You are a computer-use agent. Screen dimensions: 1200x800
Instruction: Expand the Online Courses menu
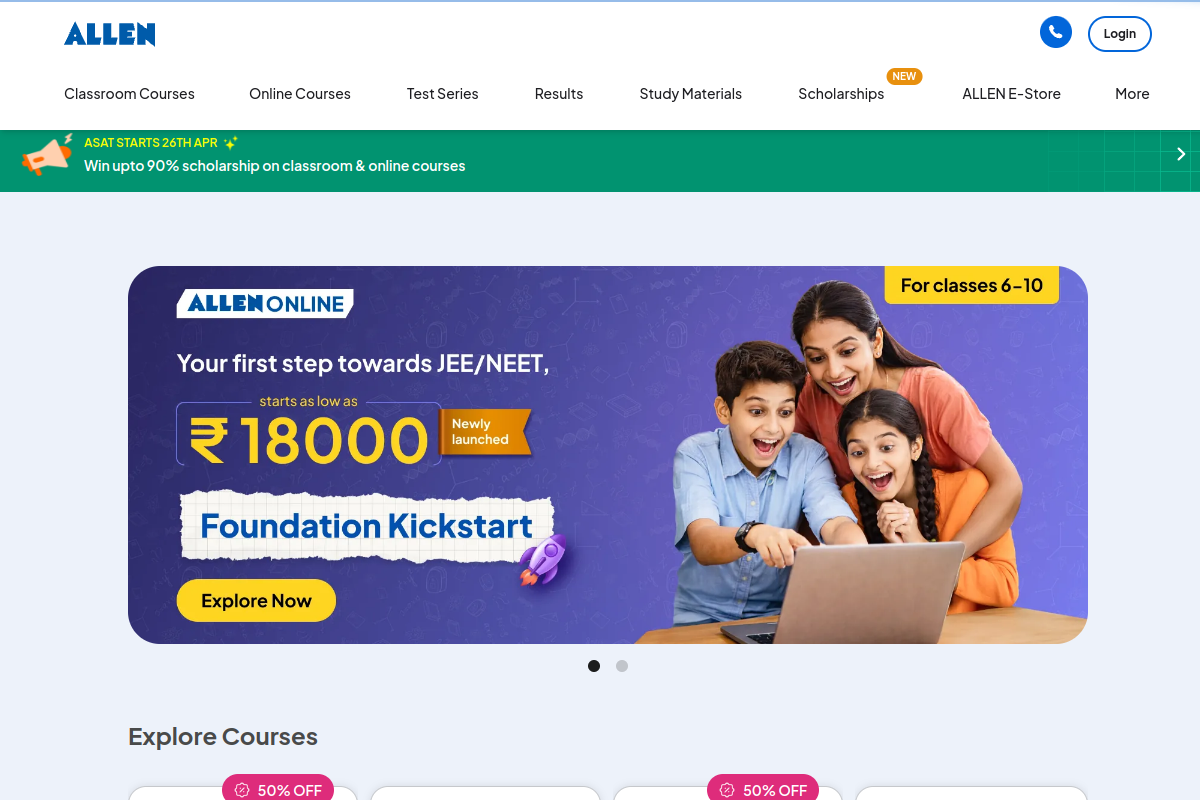300,94
